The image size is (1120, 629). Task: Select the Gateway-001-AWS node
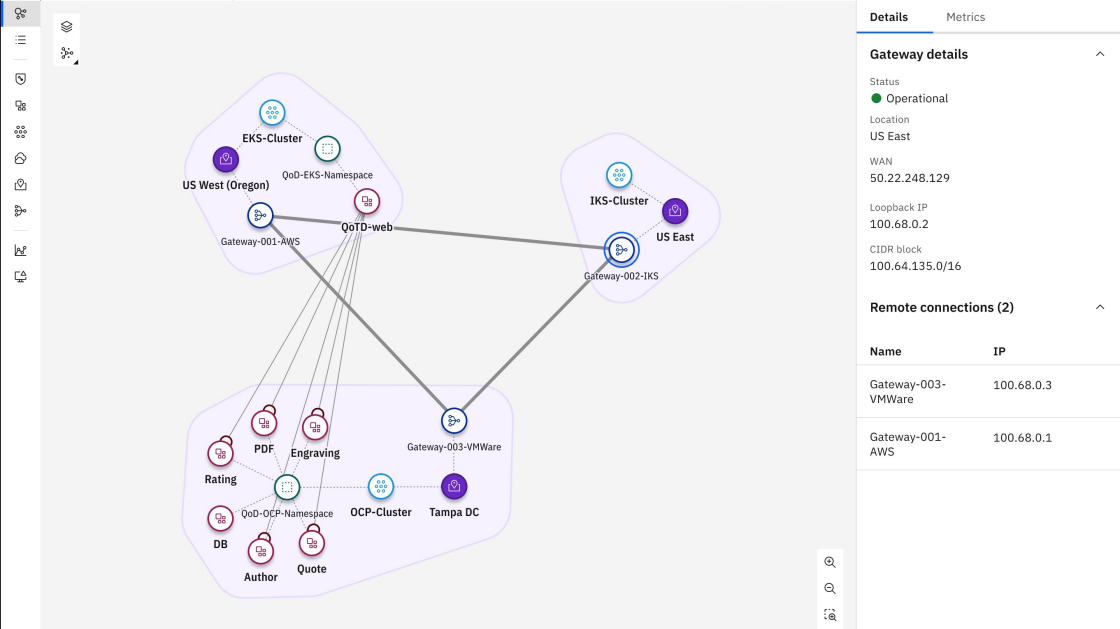(260, 216)
